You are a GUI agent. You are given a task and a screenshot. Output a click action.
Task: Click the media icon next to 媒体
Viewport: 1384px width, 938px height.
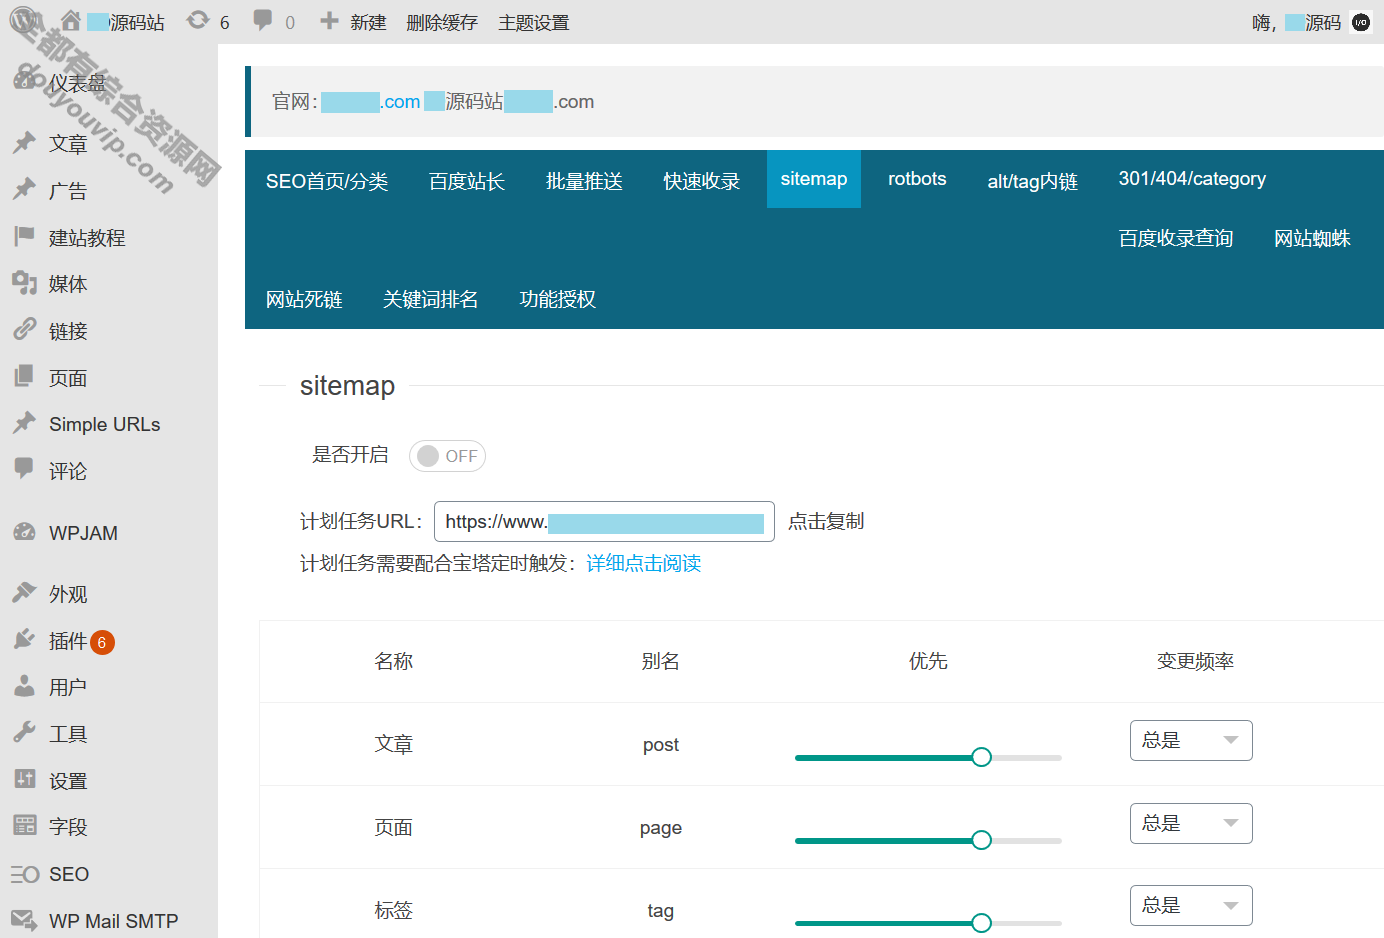pyautogui.click(x=24, y=283)
